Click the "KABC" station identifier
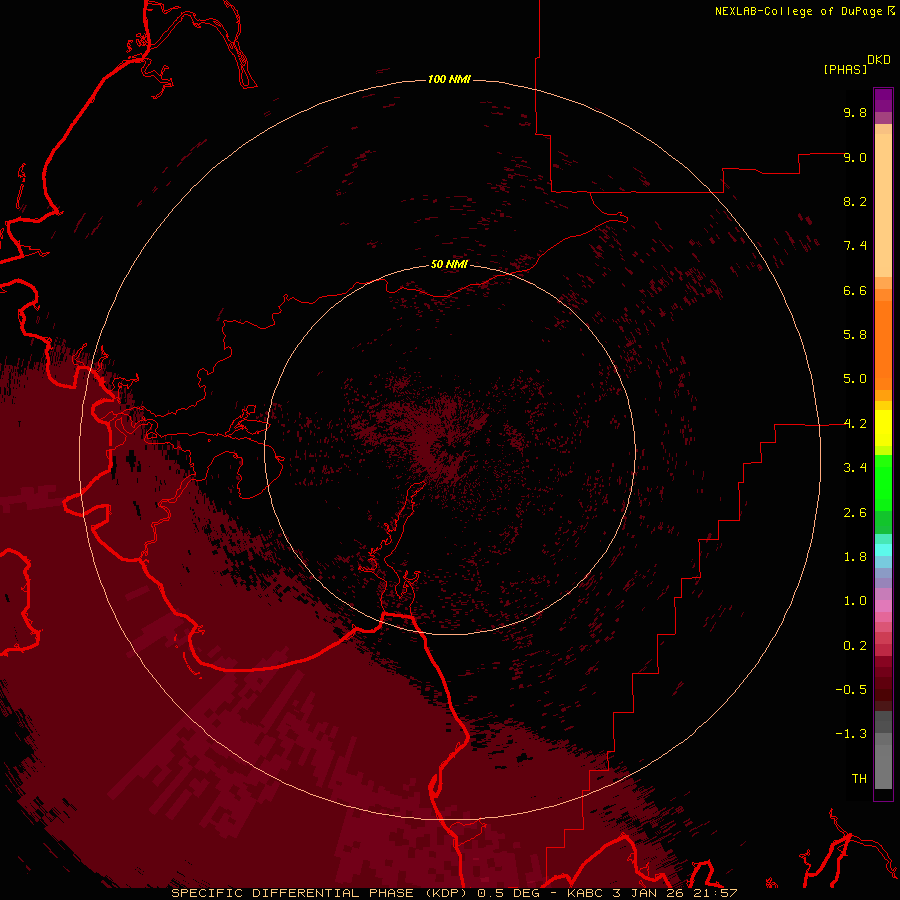 click(585, 893)
